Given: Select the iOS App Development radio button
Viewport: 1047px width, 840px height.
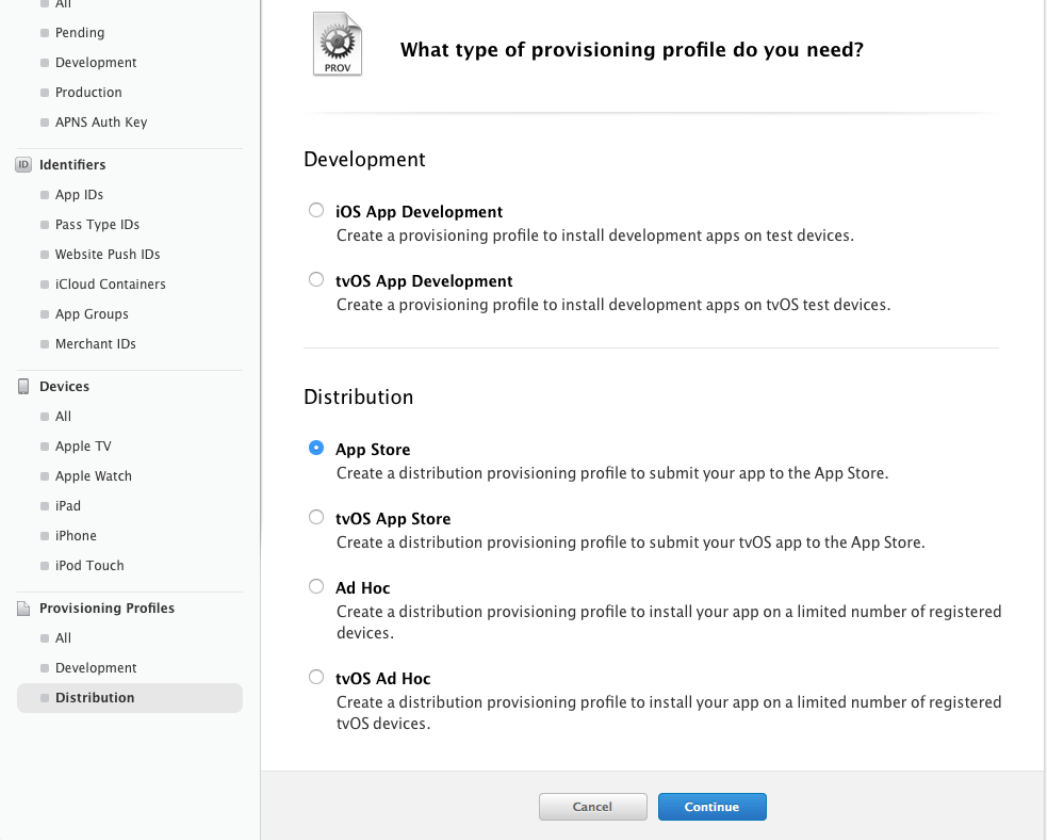Looking at the screenshot, I should [317, 210].
